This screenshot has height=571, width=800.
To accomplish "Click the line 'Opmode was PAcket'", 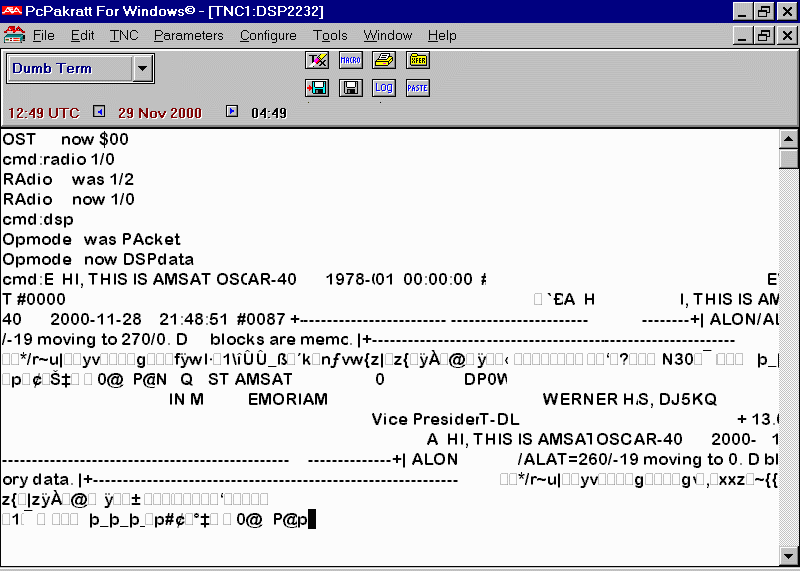I will pos(91,239).
